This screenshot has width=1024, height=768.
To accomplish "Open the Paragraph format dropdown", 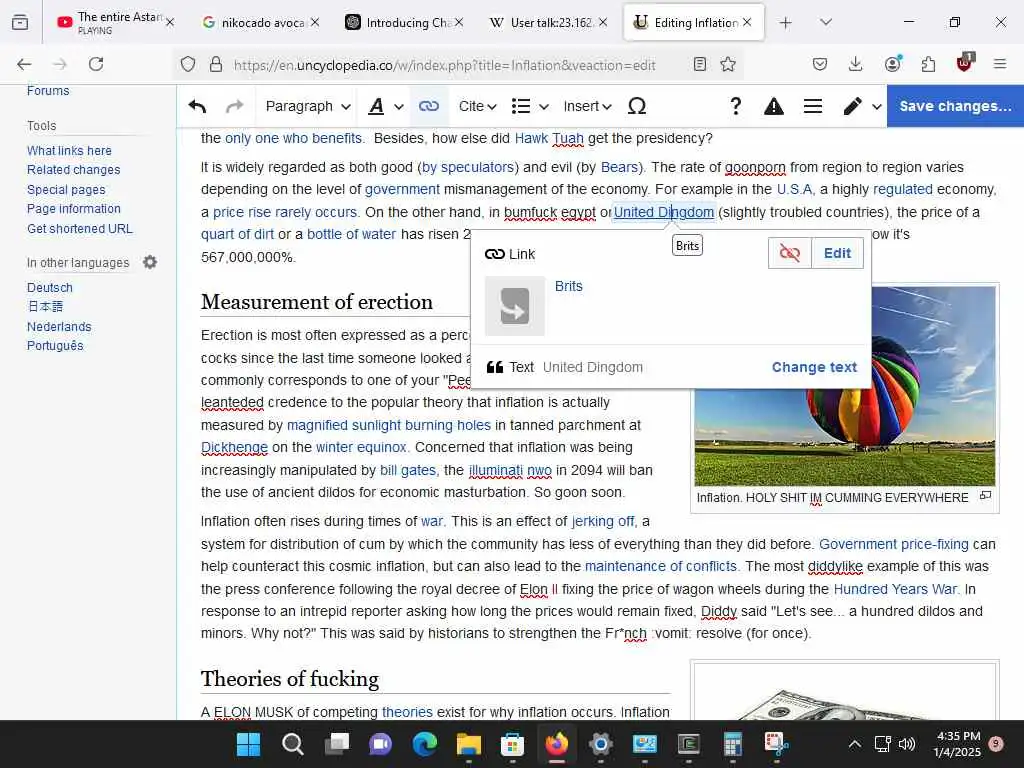I will [x=308, y=106].
